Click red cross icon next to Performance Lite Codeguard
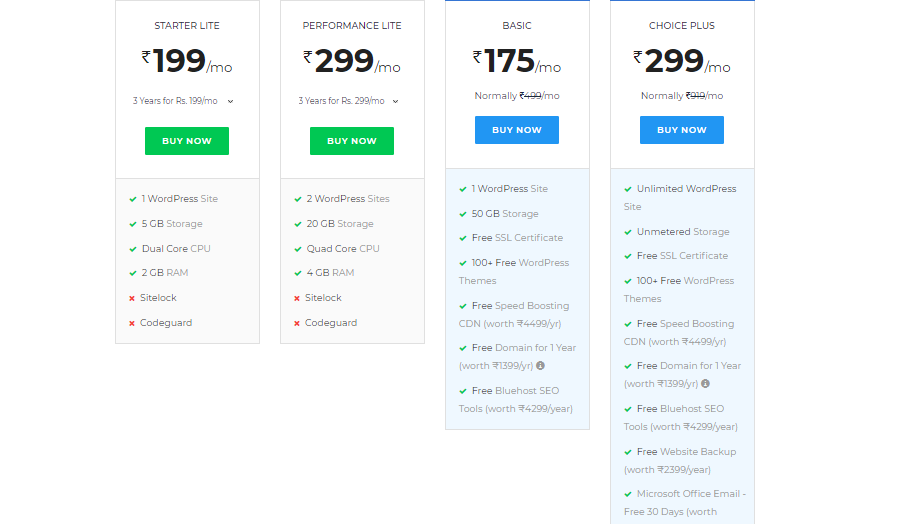The height and width of the screenshot is (524, 900). [x=297, y=323]
